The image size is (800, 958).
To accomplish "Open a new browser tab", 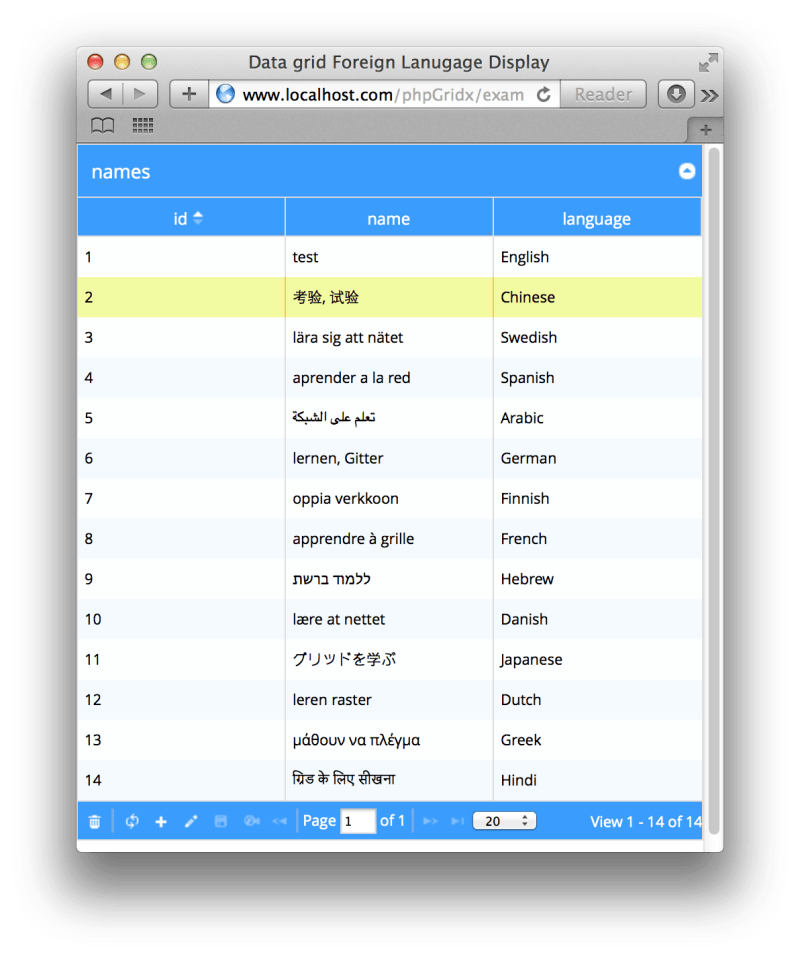I will click(188, 94).
